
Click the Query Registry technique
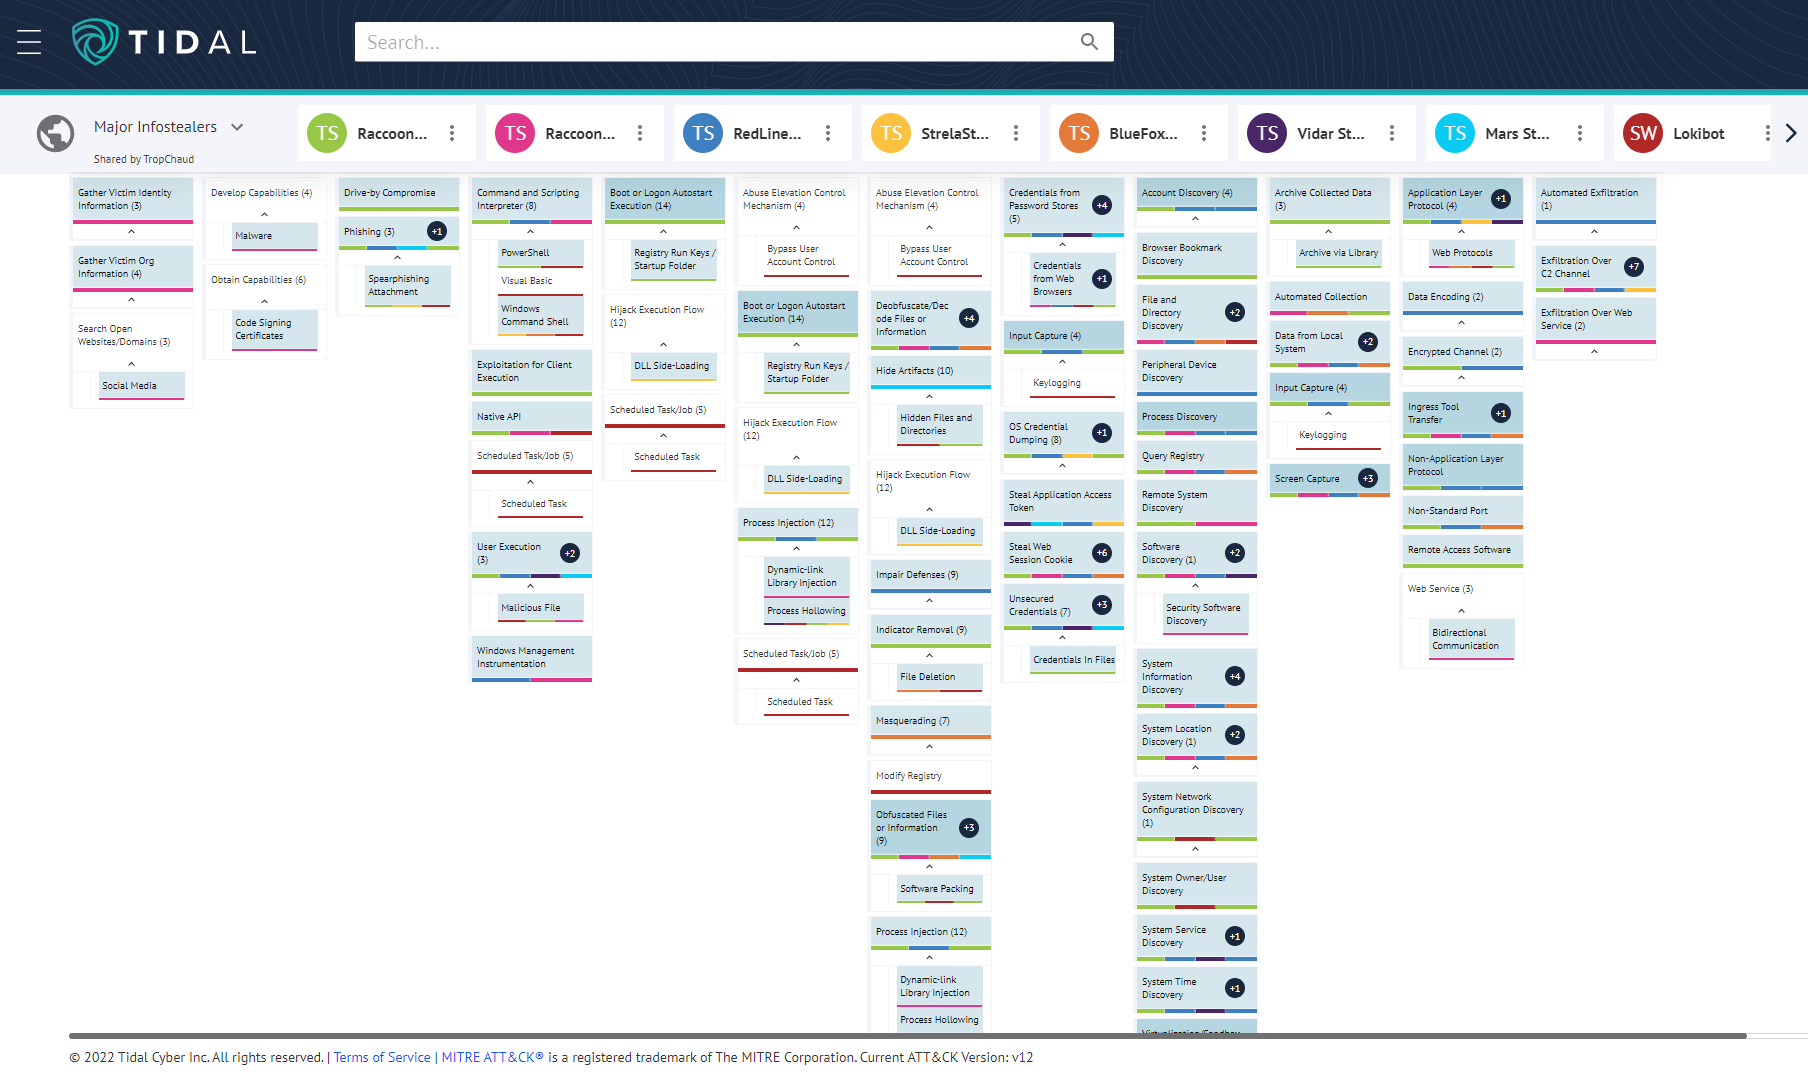(1196, 457)
